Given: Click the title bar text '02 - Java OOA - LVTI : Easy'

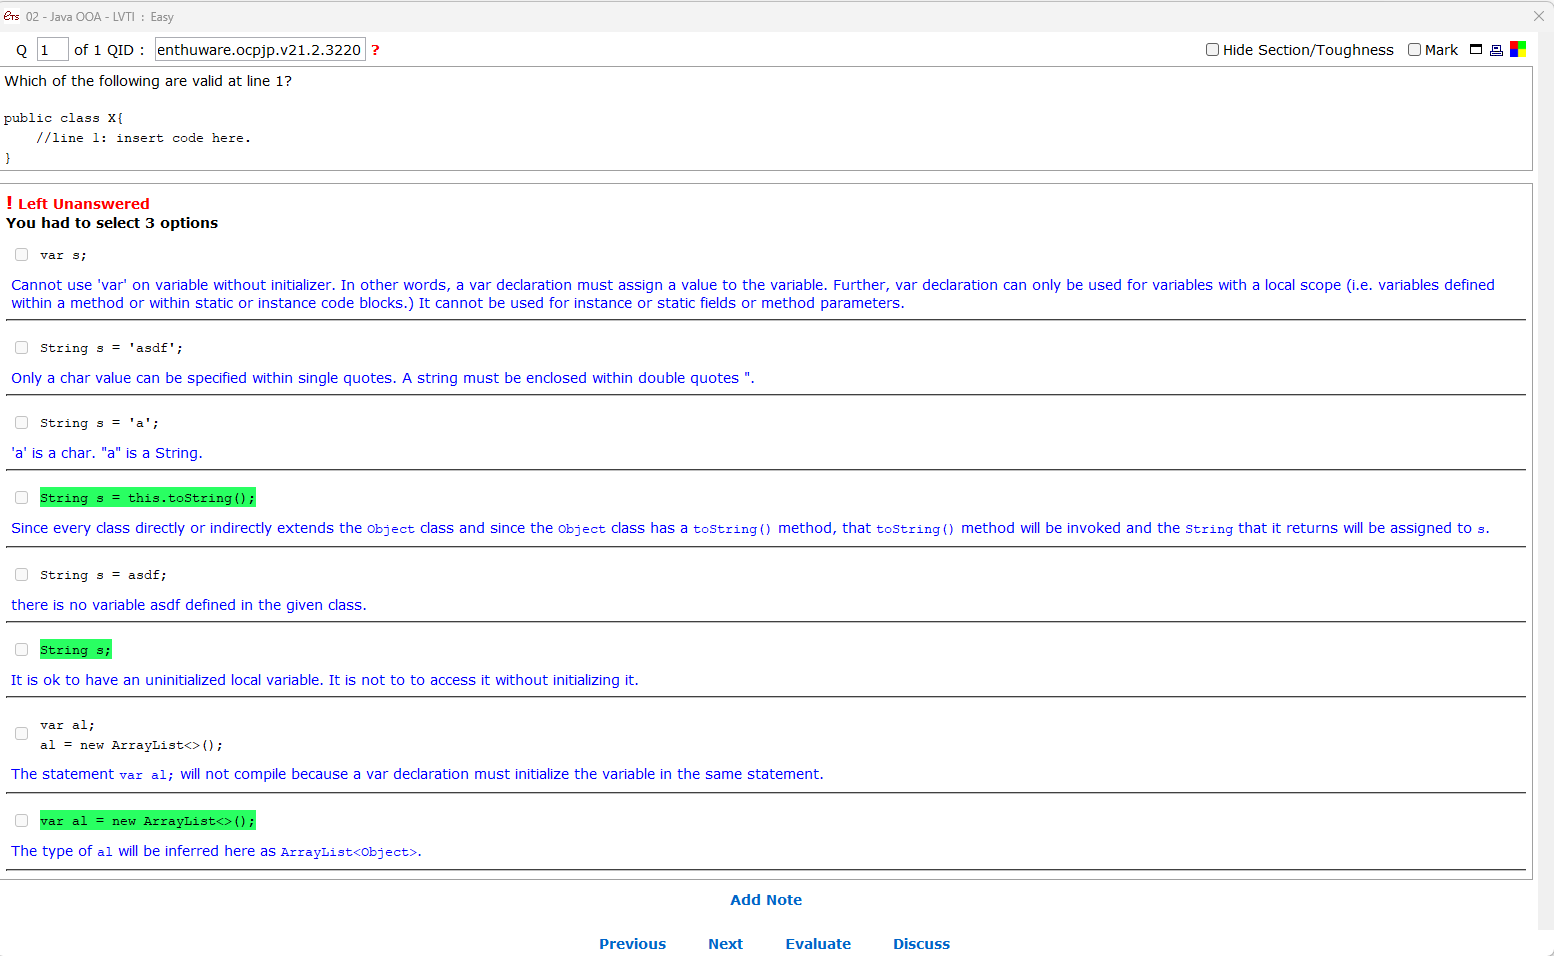Looking at the screenshot, I should tap(100, 17).
